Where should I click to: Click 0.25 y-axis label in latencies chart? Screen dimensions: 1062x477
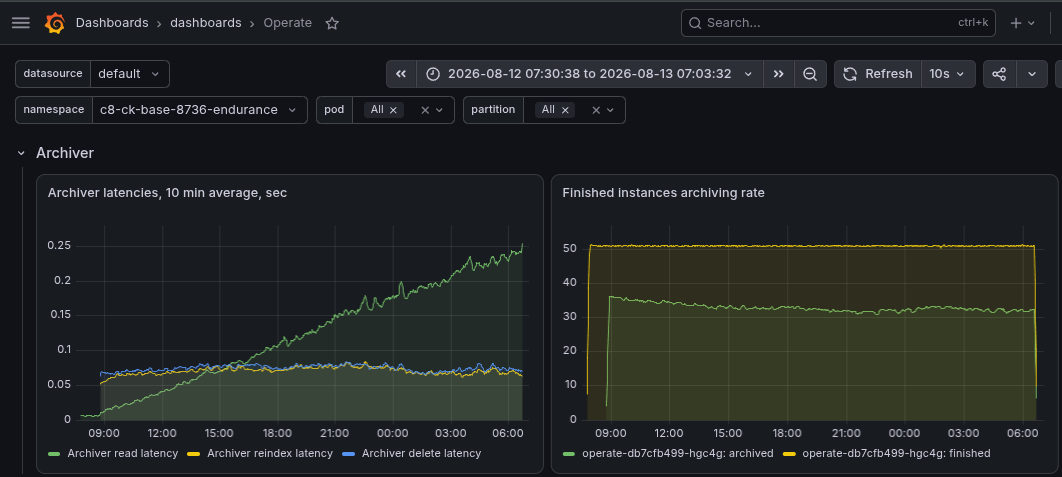[x=59, y=245]
